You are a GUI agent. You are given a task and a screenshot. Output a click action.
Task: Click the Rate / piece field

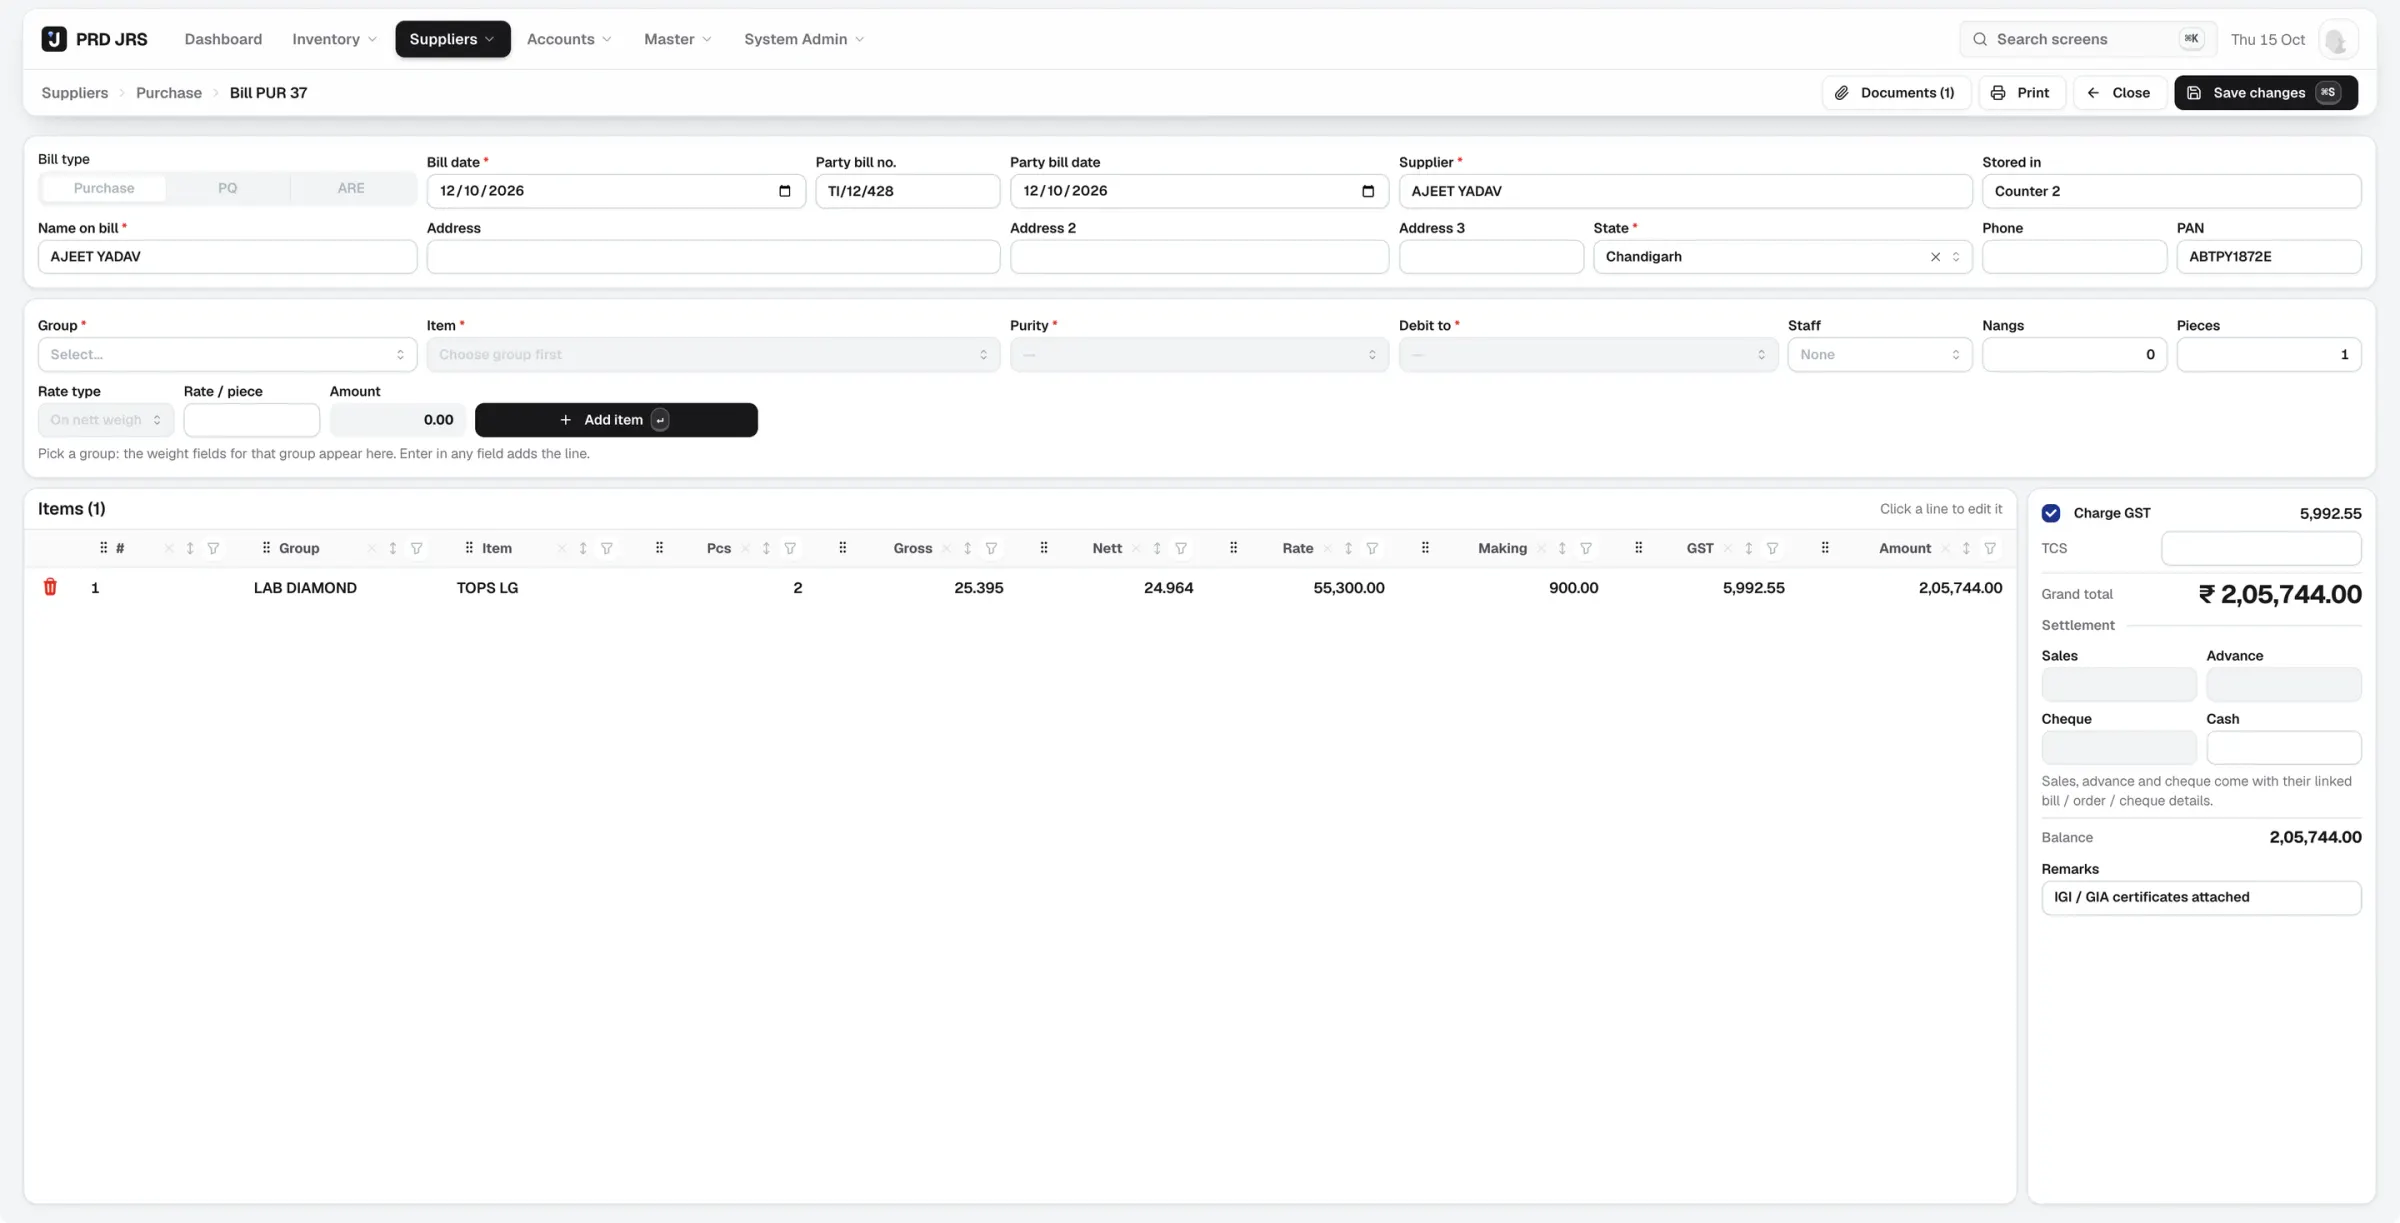(252, 420)
